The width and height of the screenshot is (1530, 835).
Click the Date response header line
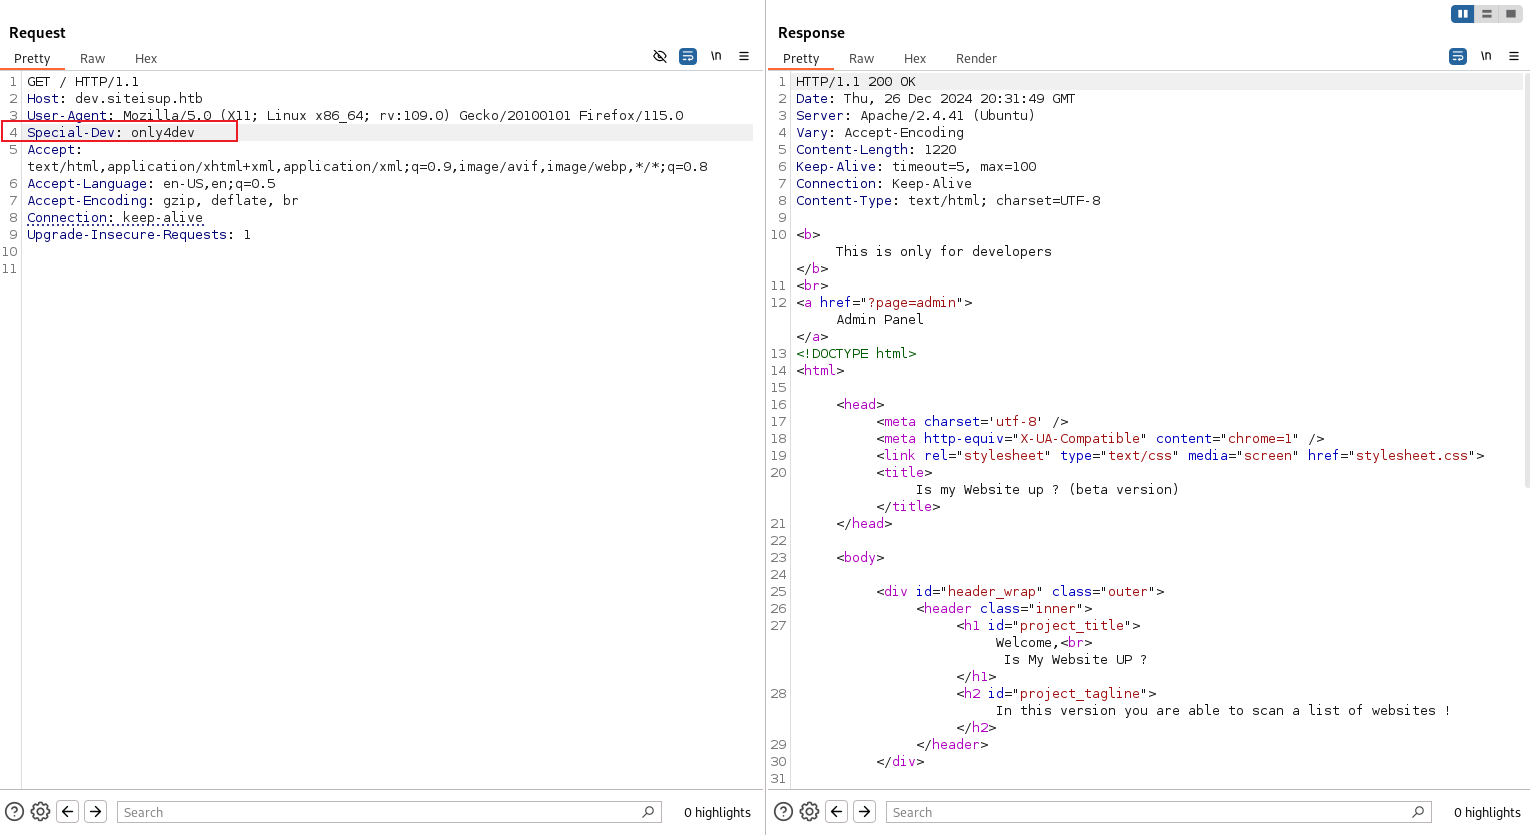pos(936,98)
